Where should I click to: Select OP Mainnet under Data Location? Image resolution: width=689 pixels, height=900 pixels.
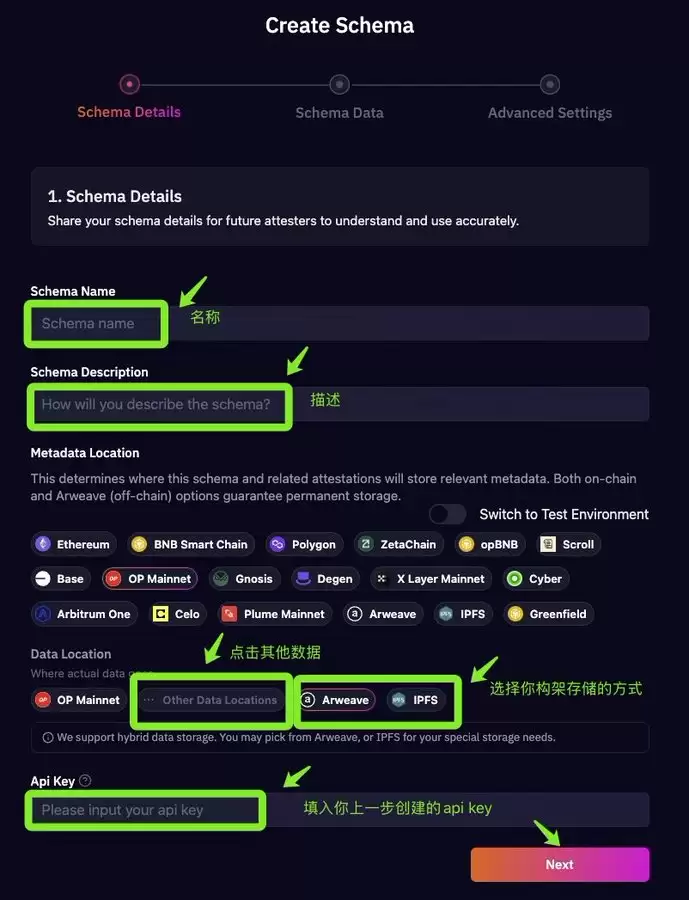coord(78,700)
